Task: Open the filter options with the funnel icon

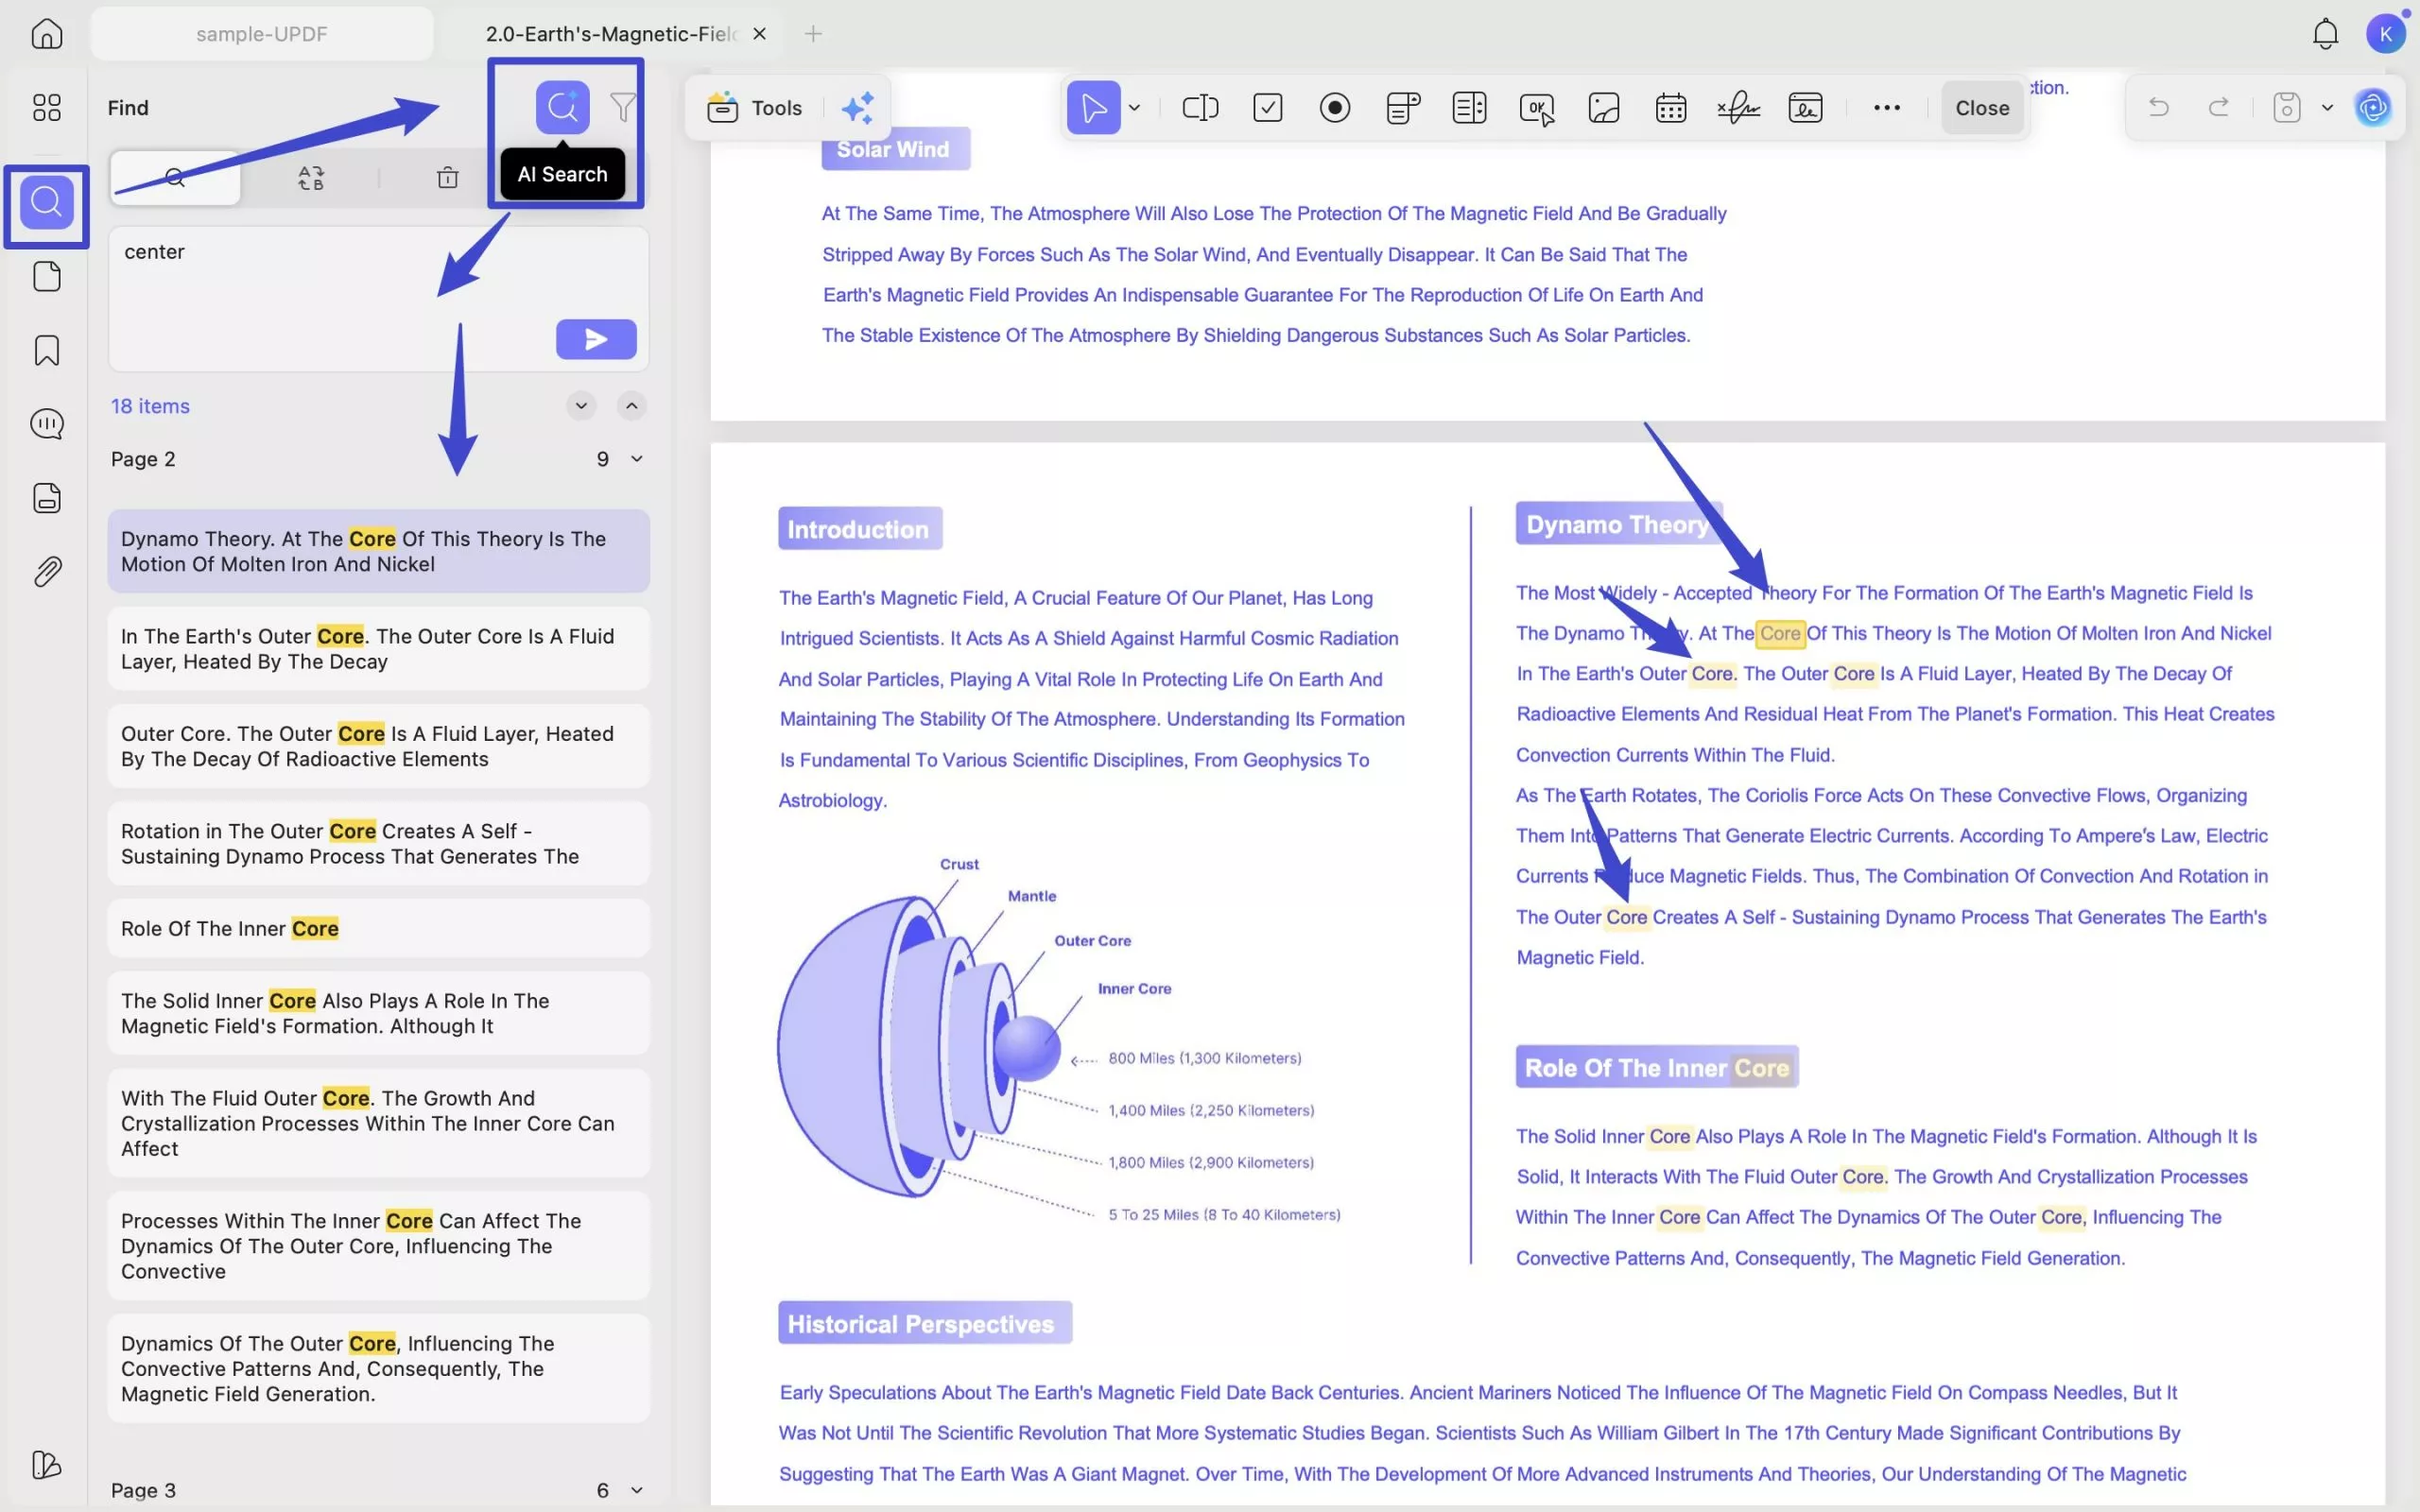Action: pyautogui.click(x=622, y=107)
